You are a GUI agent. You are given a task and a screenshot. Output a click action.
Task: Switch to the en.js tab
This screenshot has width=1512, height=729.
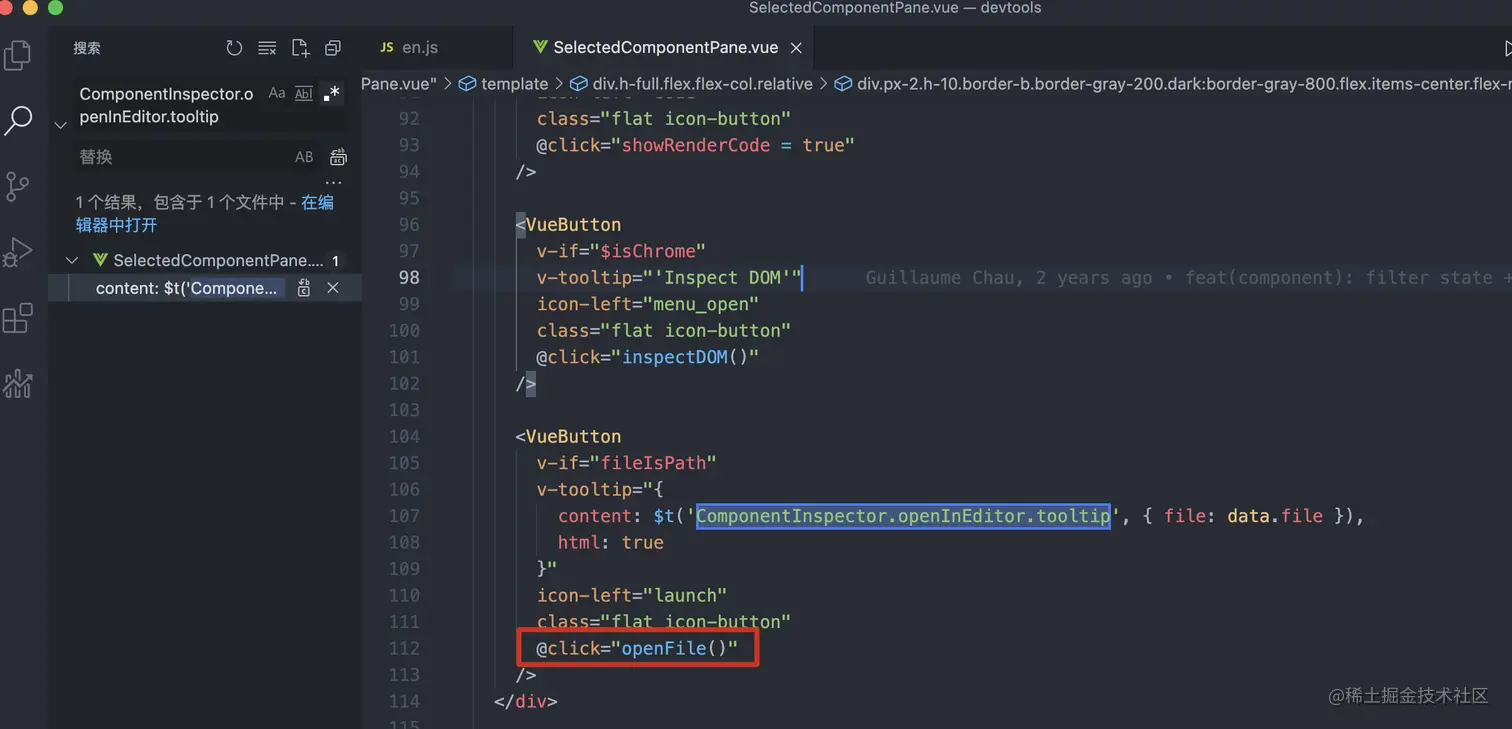(420, 47)
